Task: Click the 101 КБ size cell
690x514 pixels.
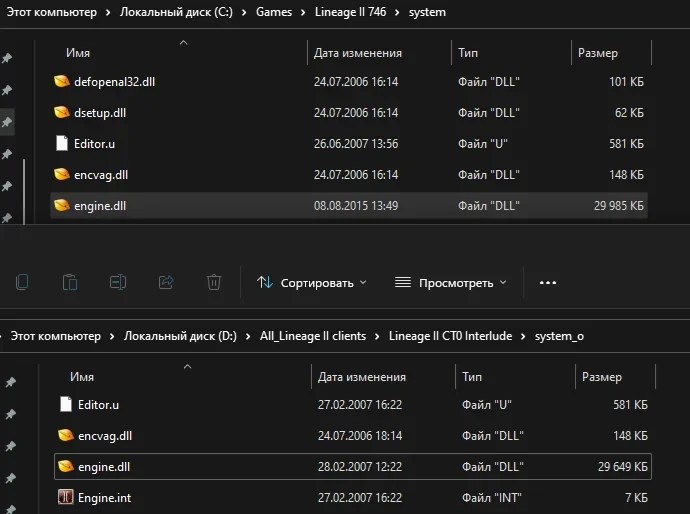Action: point(626,82)
